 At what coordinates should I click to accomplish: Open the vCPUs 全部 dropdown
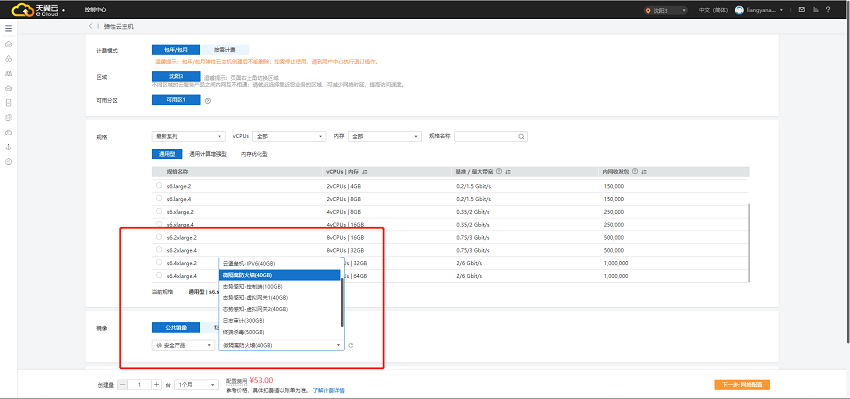pyautogui.click(x=289, y=137)
